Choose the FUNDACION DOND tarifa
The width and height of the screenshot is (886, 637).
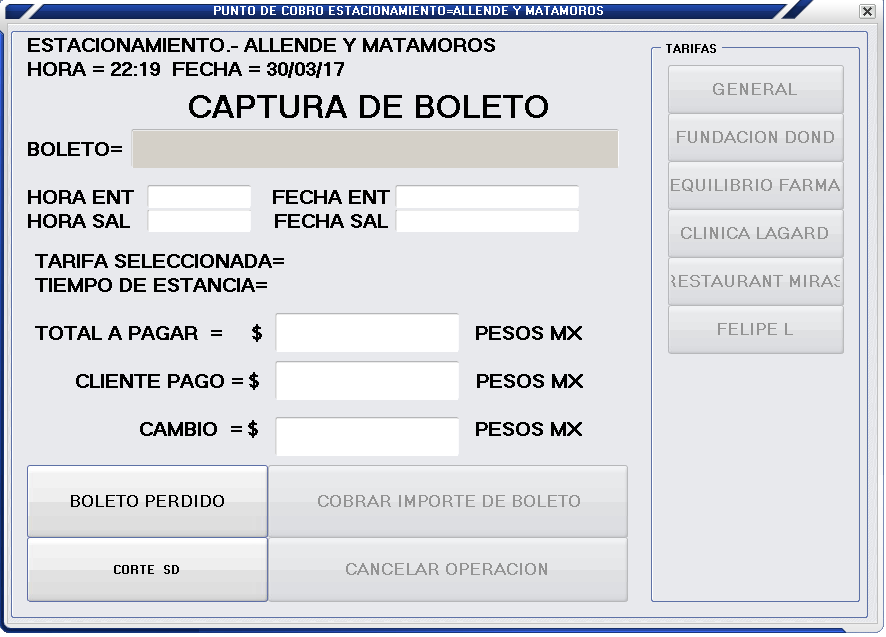pos(755,137)
